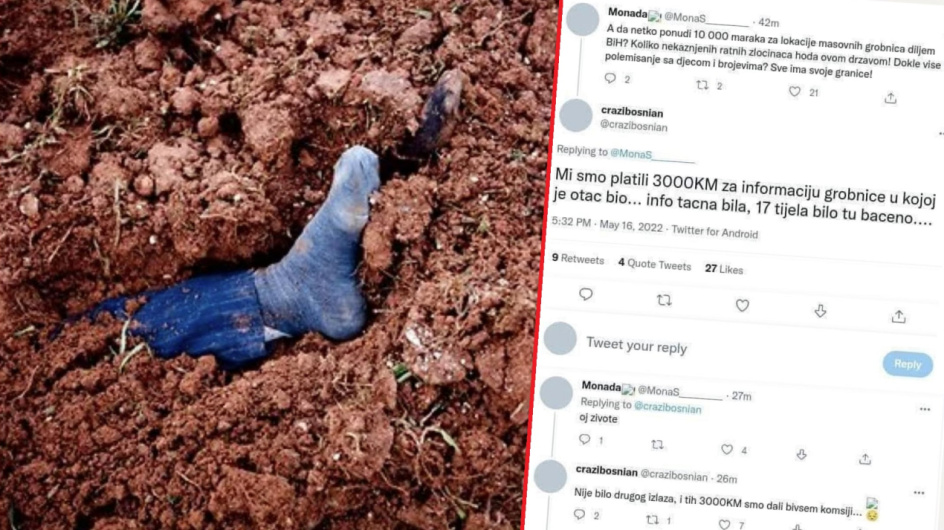Share the main tweet using share icon
The height and width of the screenshot is (530, 944).
tap(899, 316)
